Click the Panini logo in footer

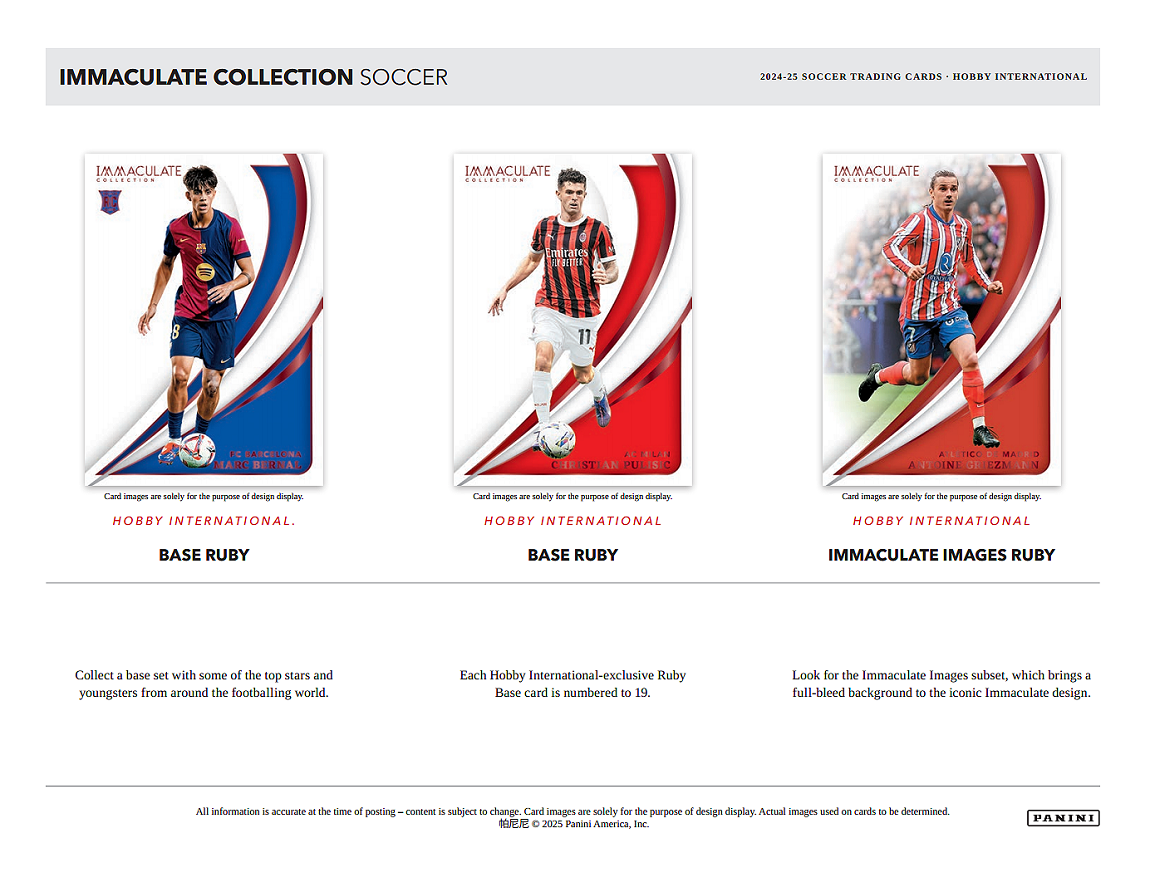tap(1063, 818)
